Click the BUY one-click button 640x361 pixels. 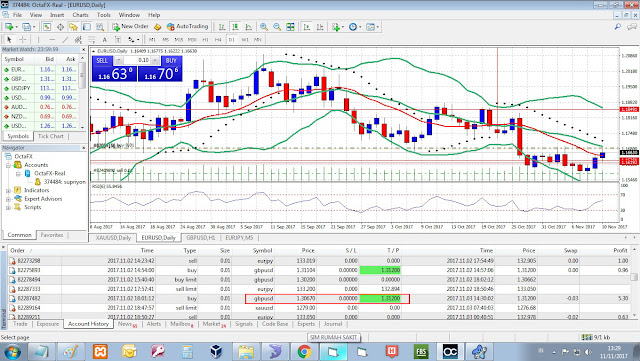171,60
